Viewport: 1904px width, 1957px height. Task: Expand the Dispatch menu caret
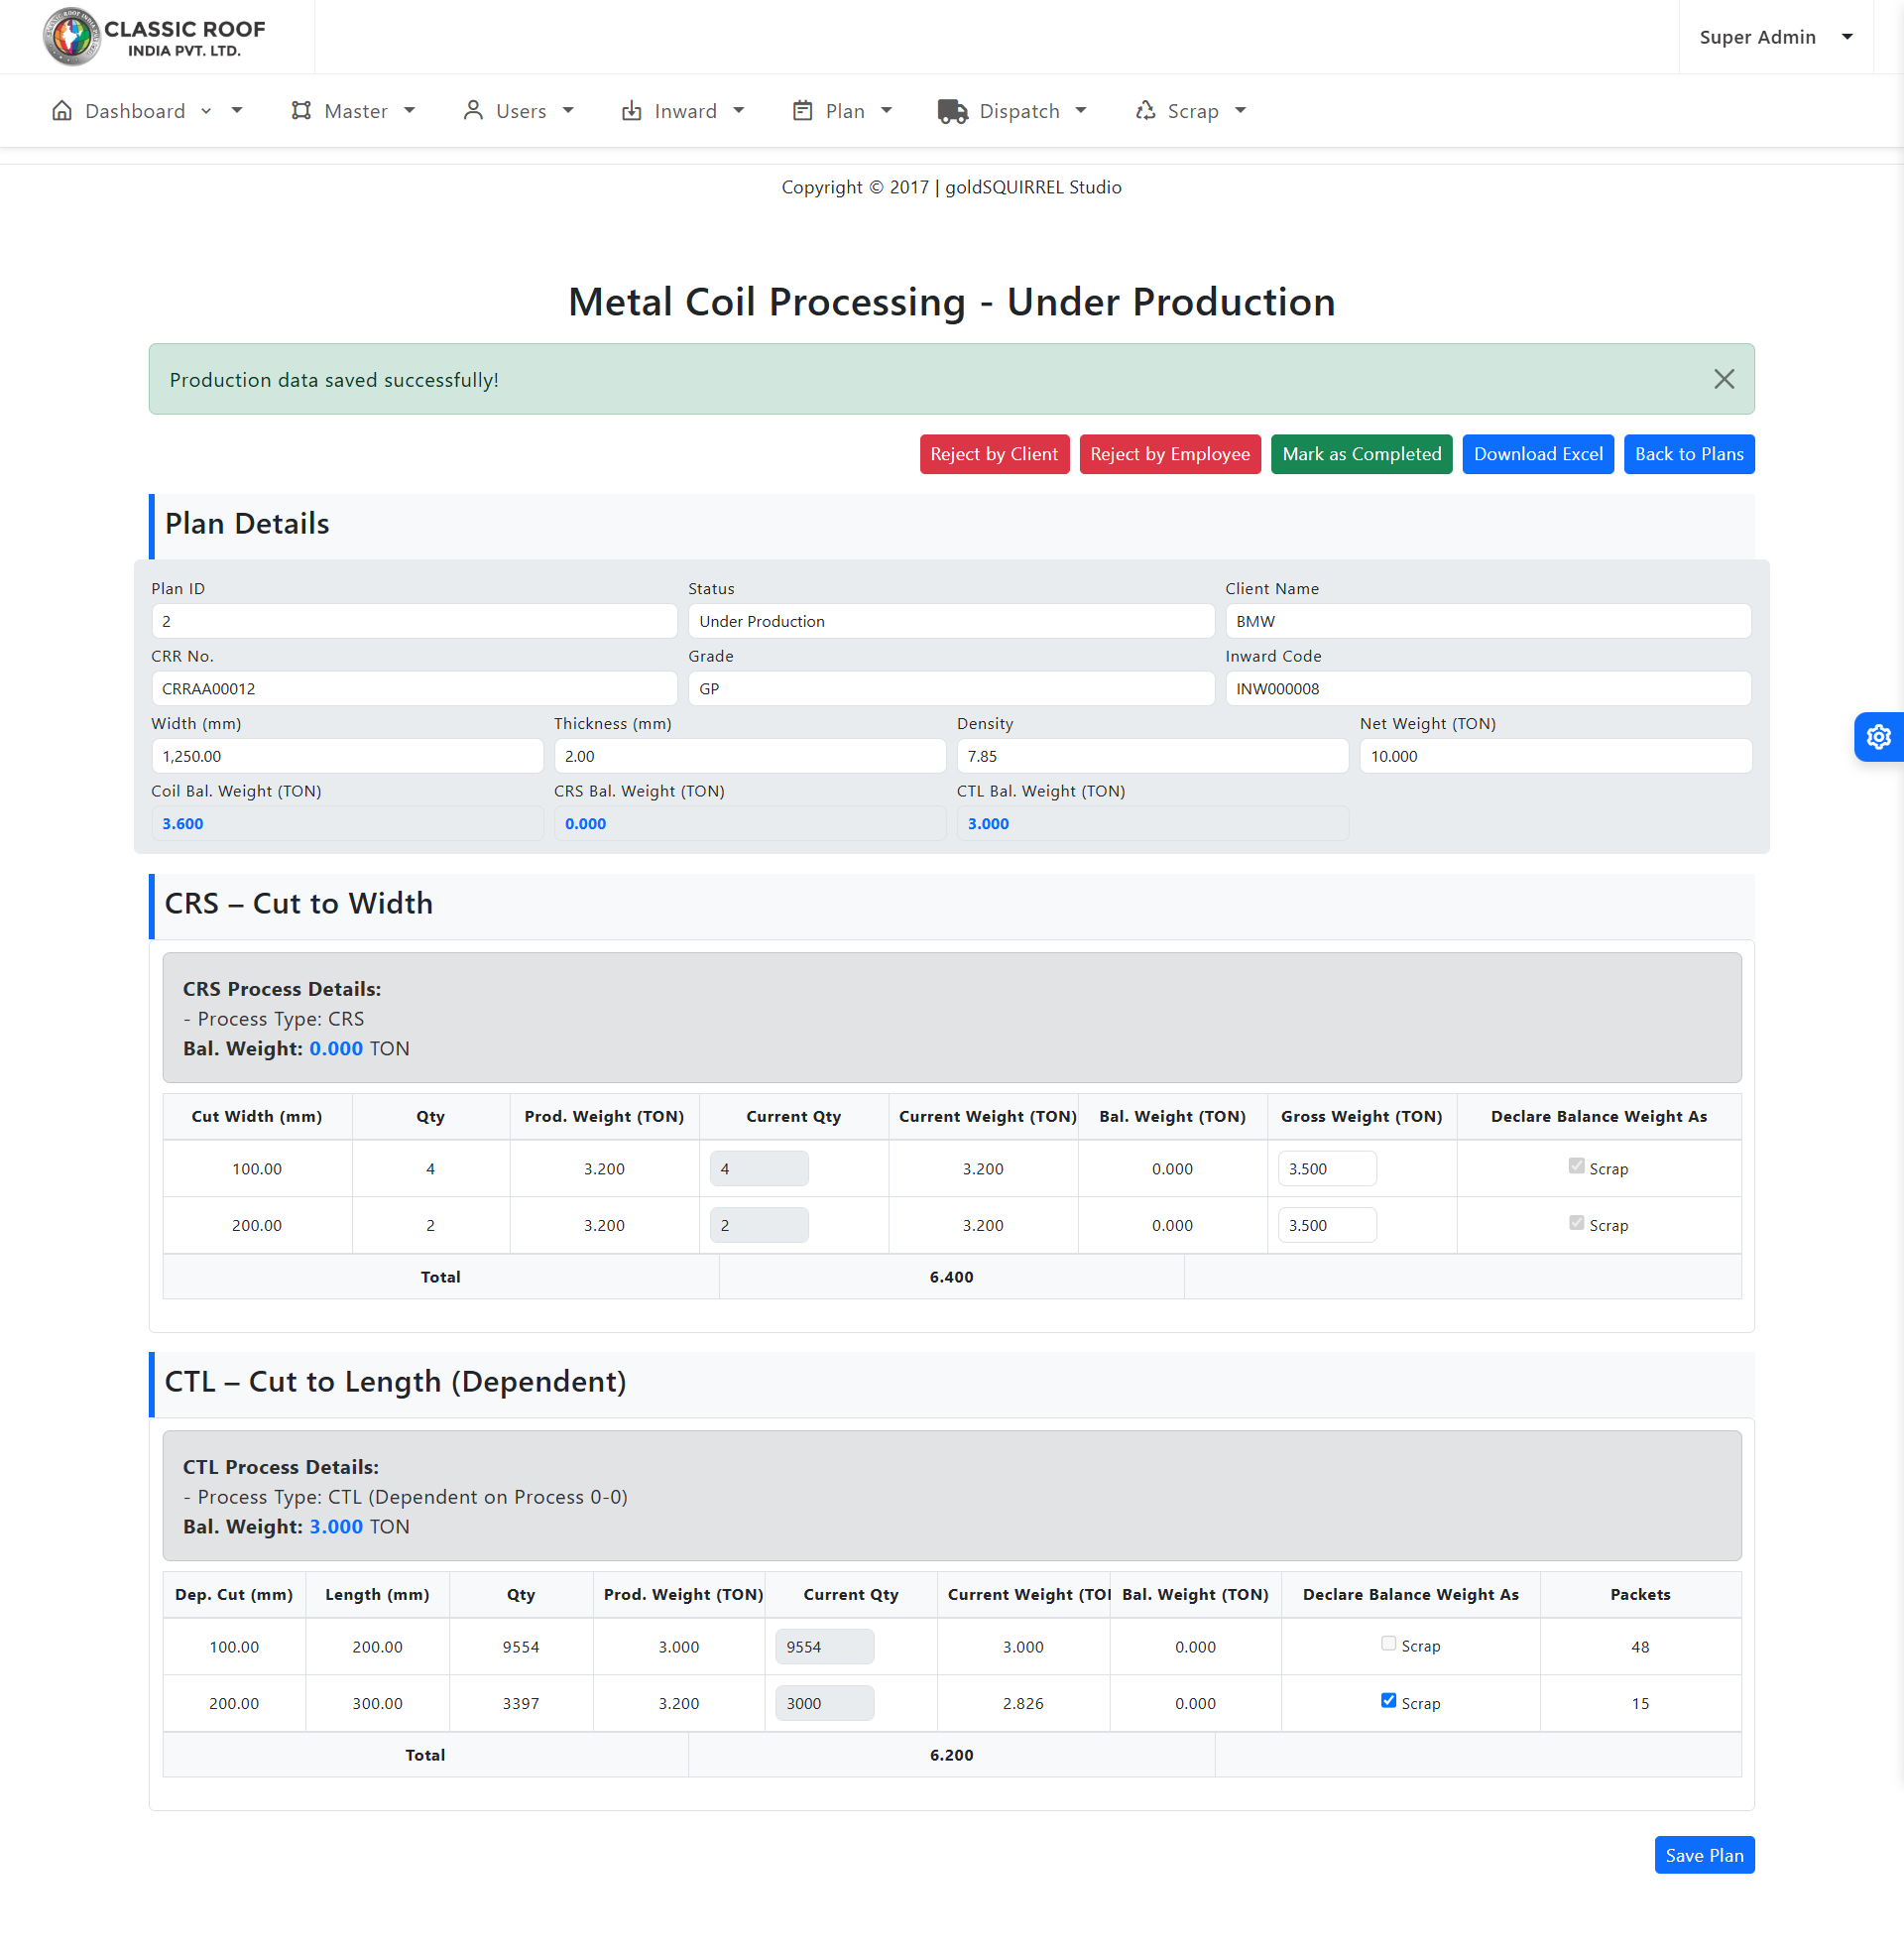(x=1081, y=111)
